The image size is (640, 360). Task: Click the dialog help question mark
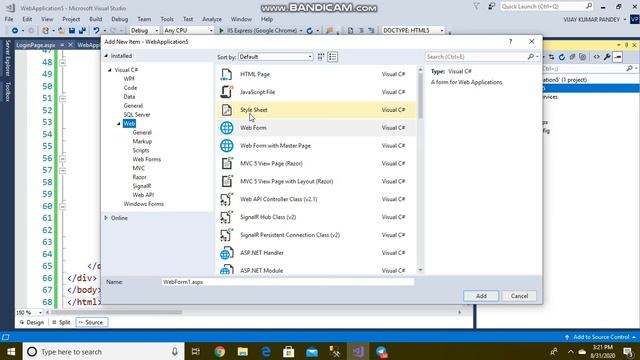(x=510, y=42)
